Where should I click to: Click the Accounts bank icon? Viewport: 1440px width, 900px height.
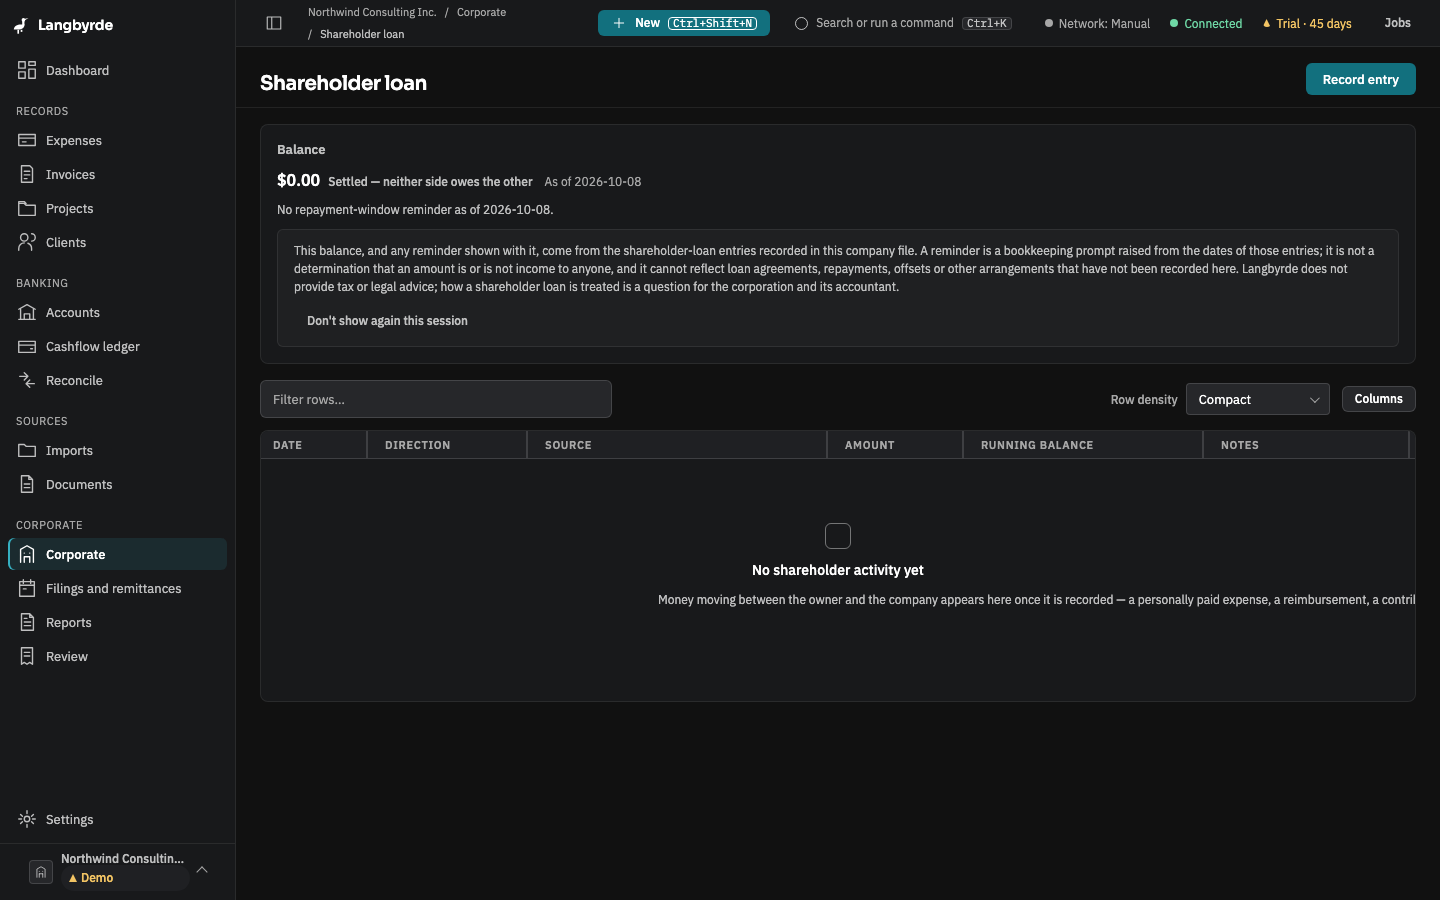coord(27,312)
